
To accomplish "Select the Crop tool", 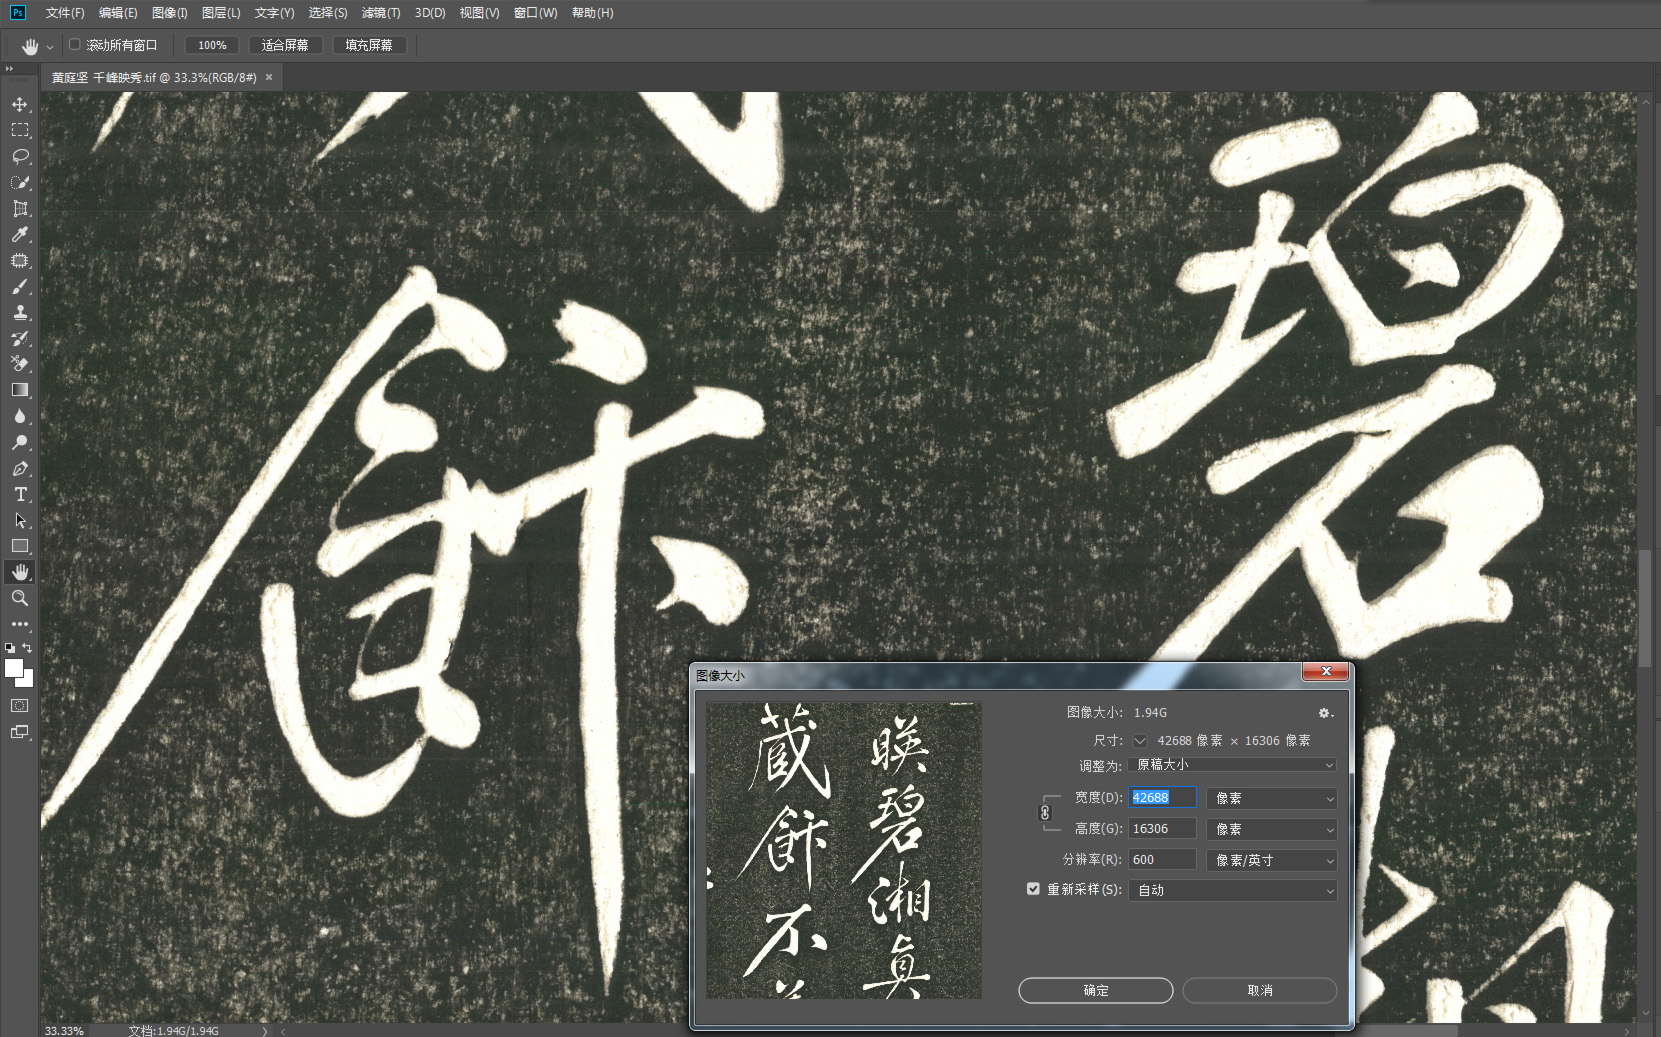I will click(x=20, y=208).
